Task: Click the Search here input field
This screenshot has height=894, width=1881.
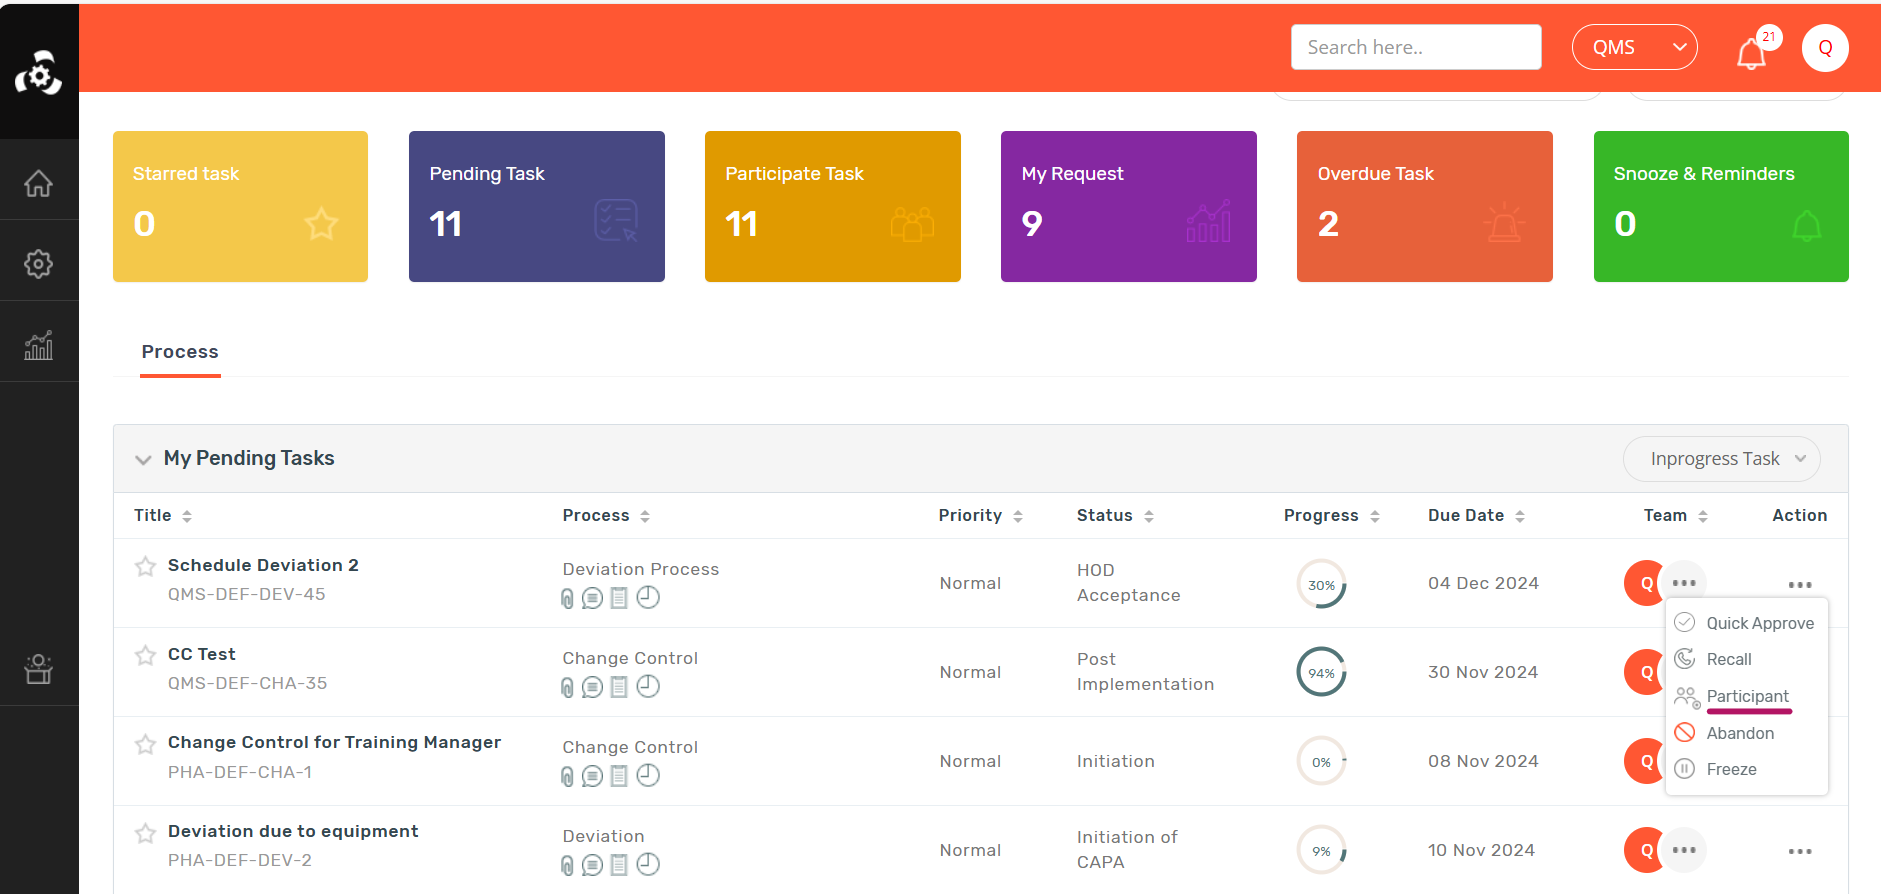Action: pyautogui.click(x=1415, y=47)
